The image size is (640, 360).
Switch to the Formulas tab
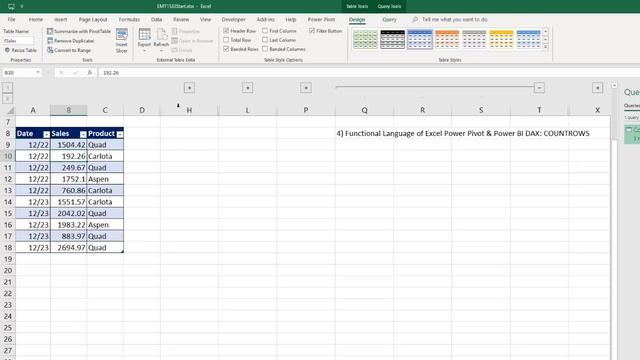click(x=129, y=20)
